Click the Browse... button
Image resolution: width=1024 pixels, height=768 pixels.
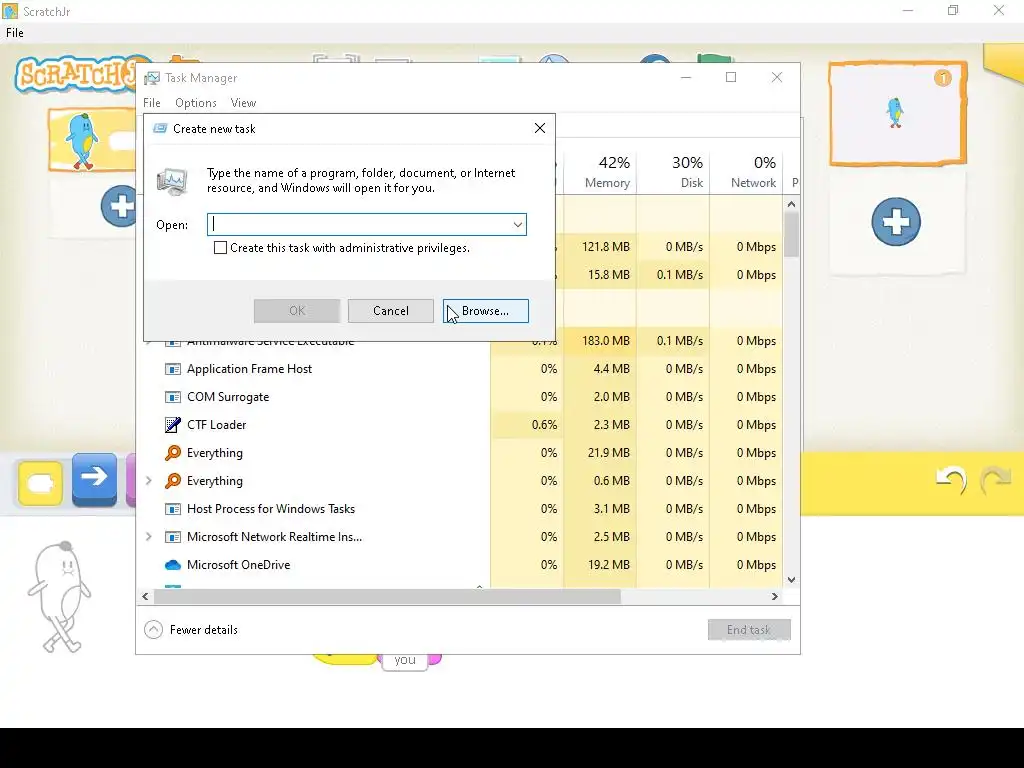click(485, 311)
